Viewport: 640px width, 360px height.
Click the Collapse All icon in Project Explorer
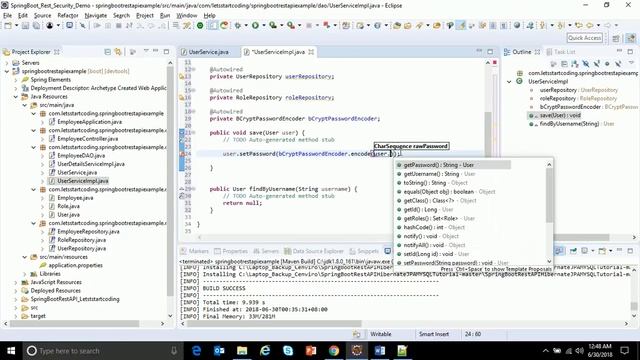107,52
